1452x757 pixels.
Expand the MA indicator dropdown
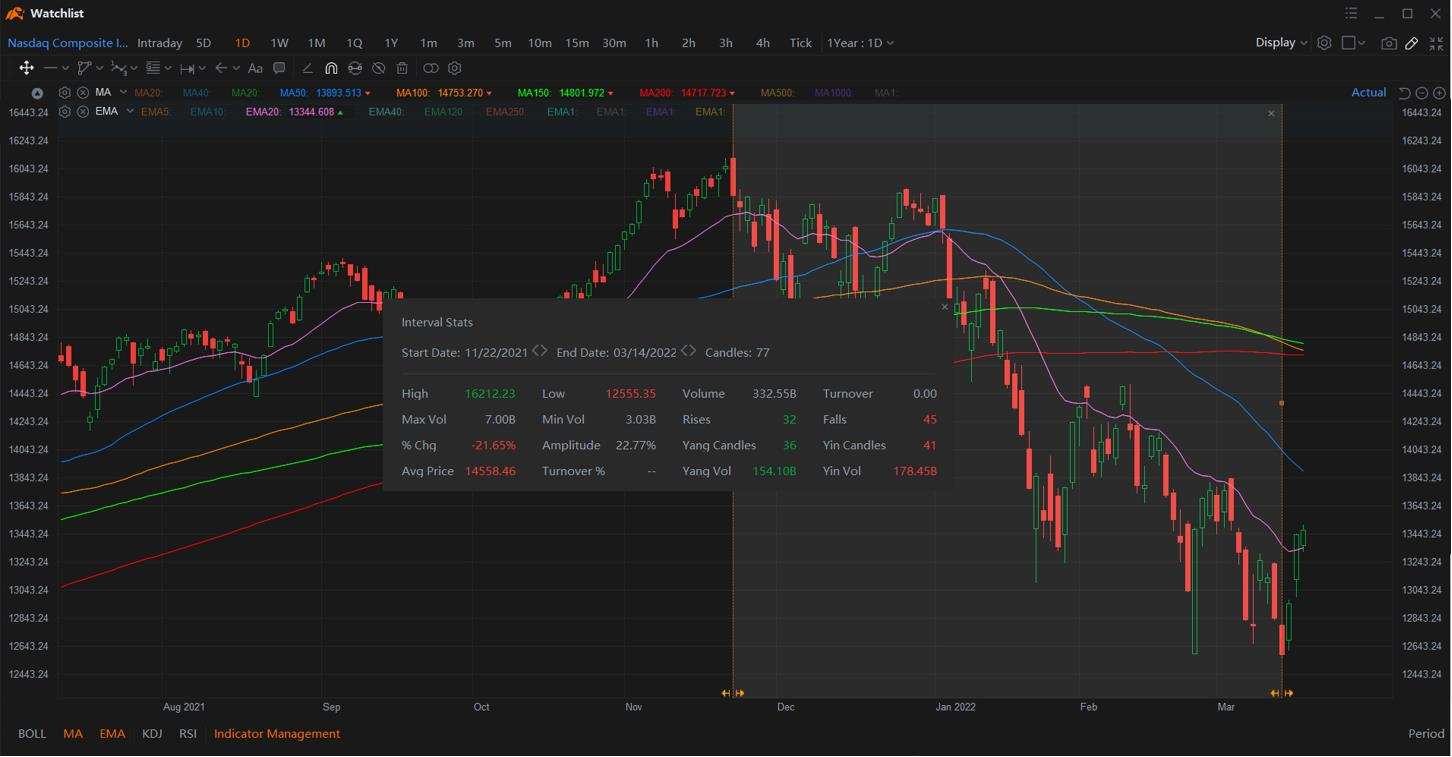coord(123,92)
